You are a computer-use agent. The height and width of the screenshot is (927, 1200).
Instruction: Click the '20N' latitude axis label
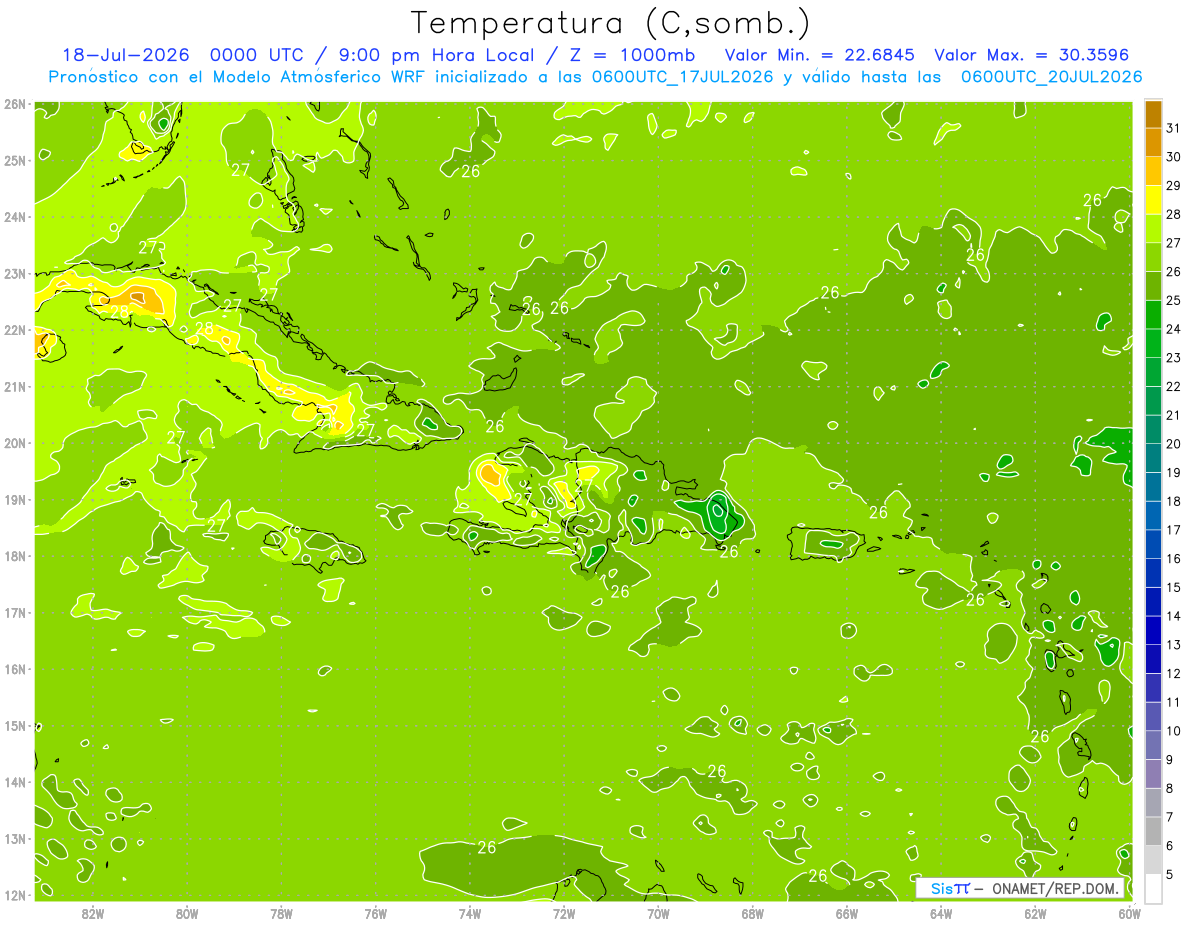[x=14, y=443]
